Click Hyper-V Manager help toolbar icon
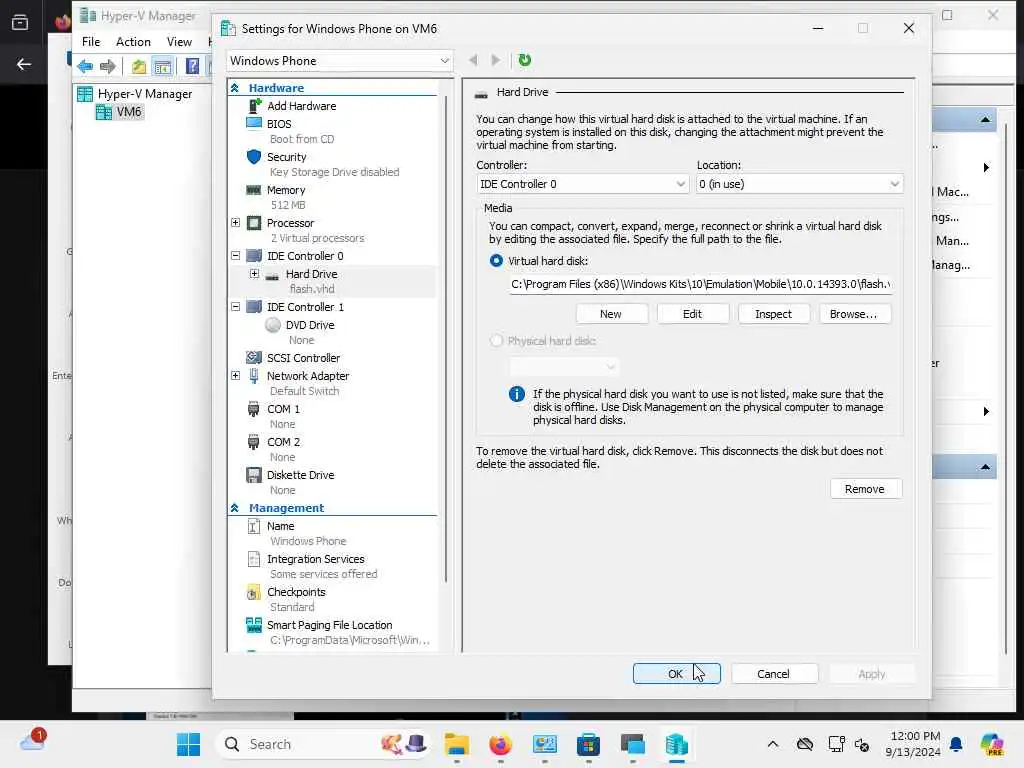Screen dimensions: 1024x768 (193, 66)
